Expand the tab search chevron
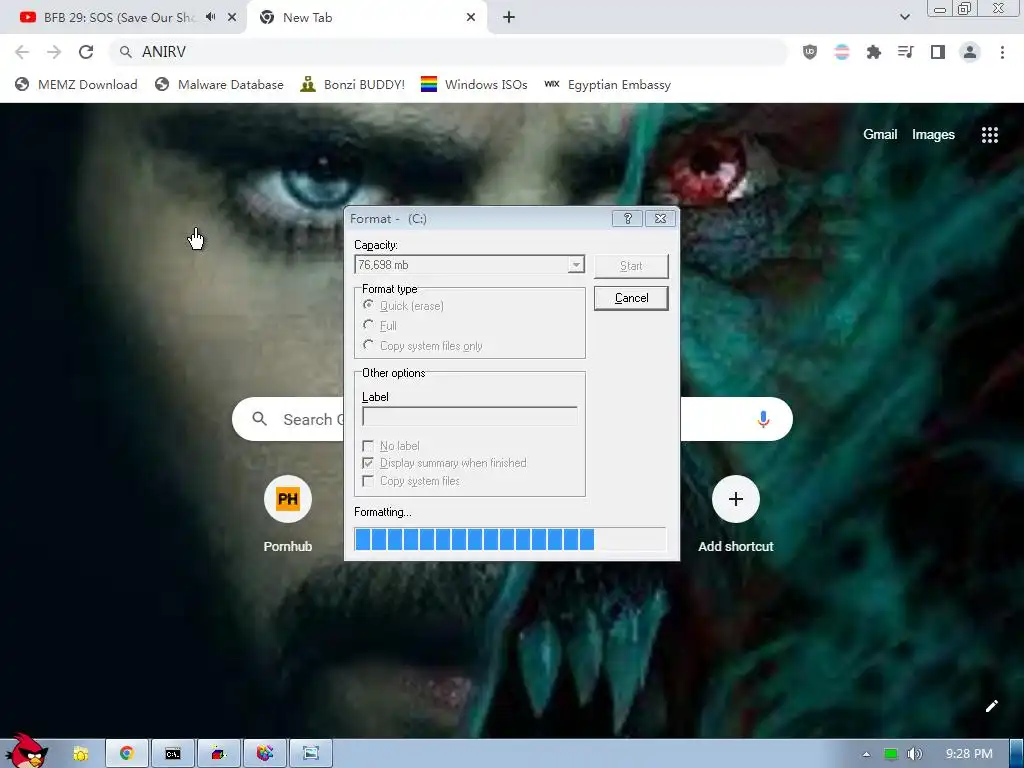1024x768 pixels. click(905, 17)
